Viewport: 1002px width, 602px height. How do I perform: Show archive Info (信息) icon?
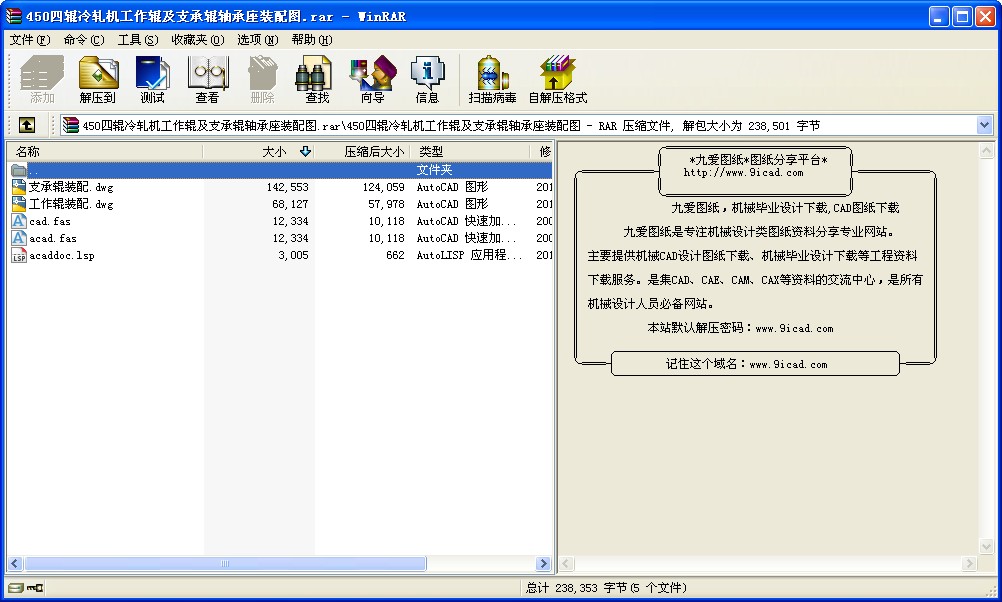click(x=427, y=80)
